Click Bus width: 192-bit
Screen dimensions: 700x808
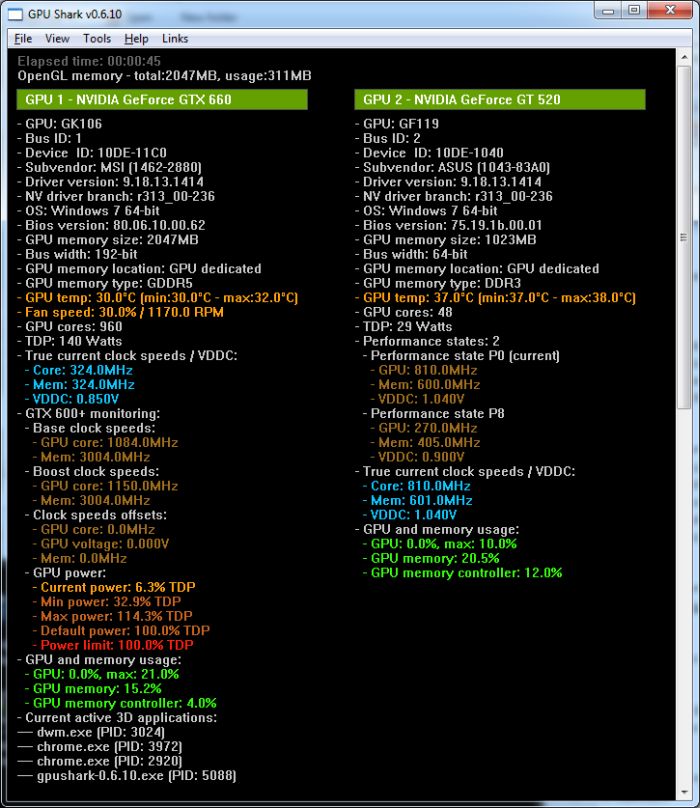[78, 254]
